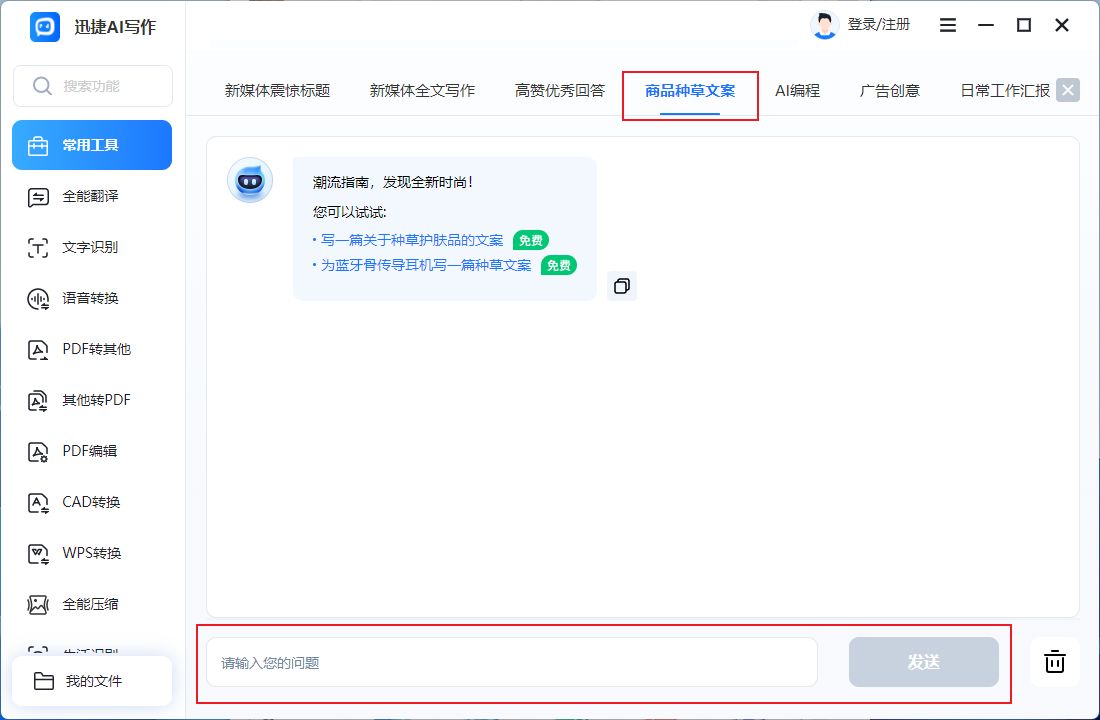Try 为蓝牙骨传导耳机写一篇种草文案 suggestion
Screen dimensions: 1100x720
[426, 266]
